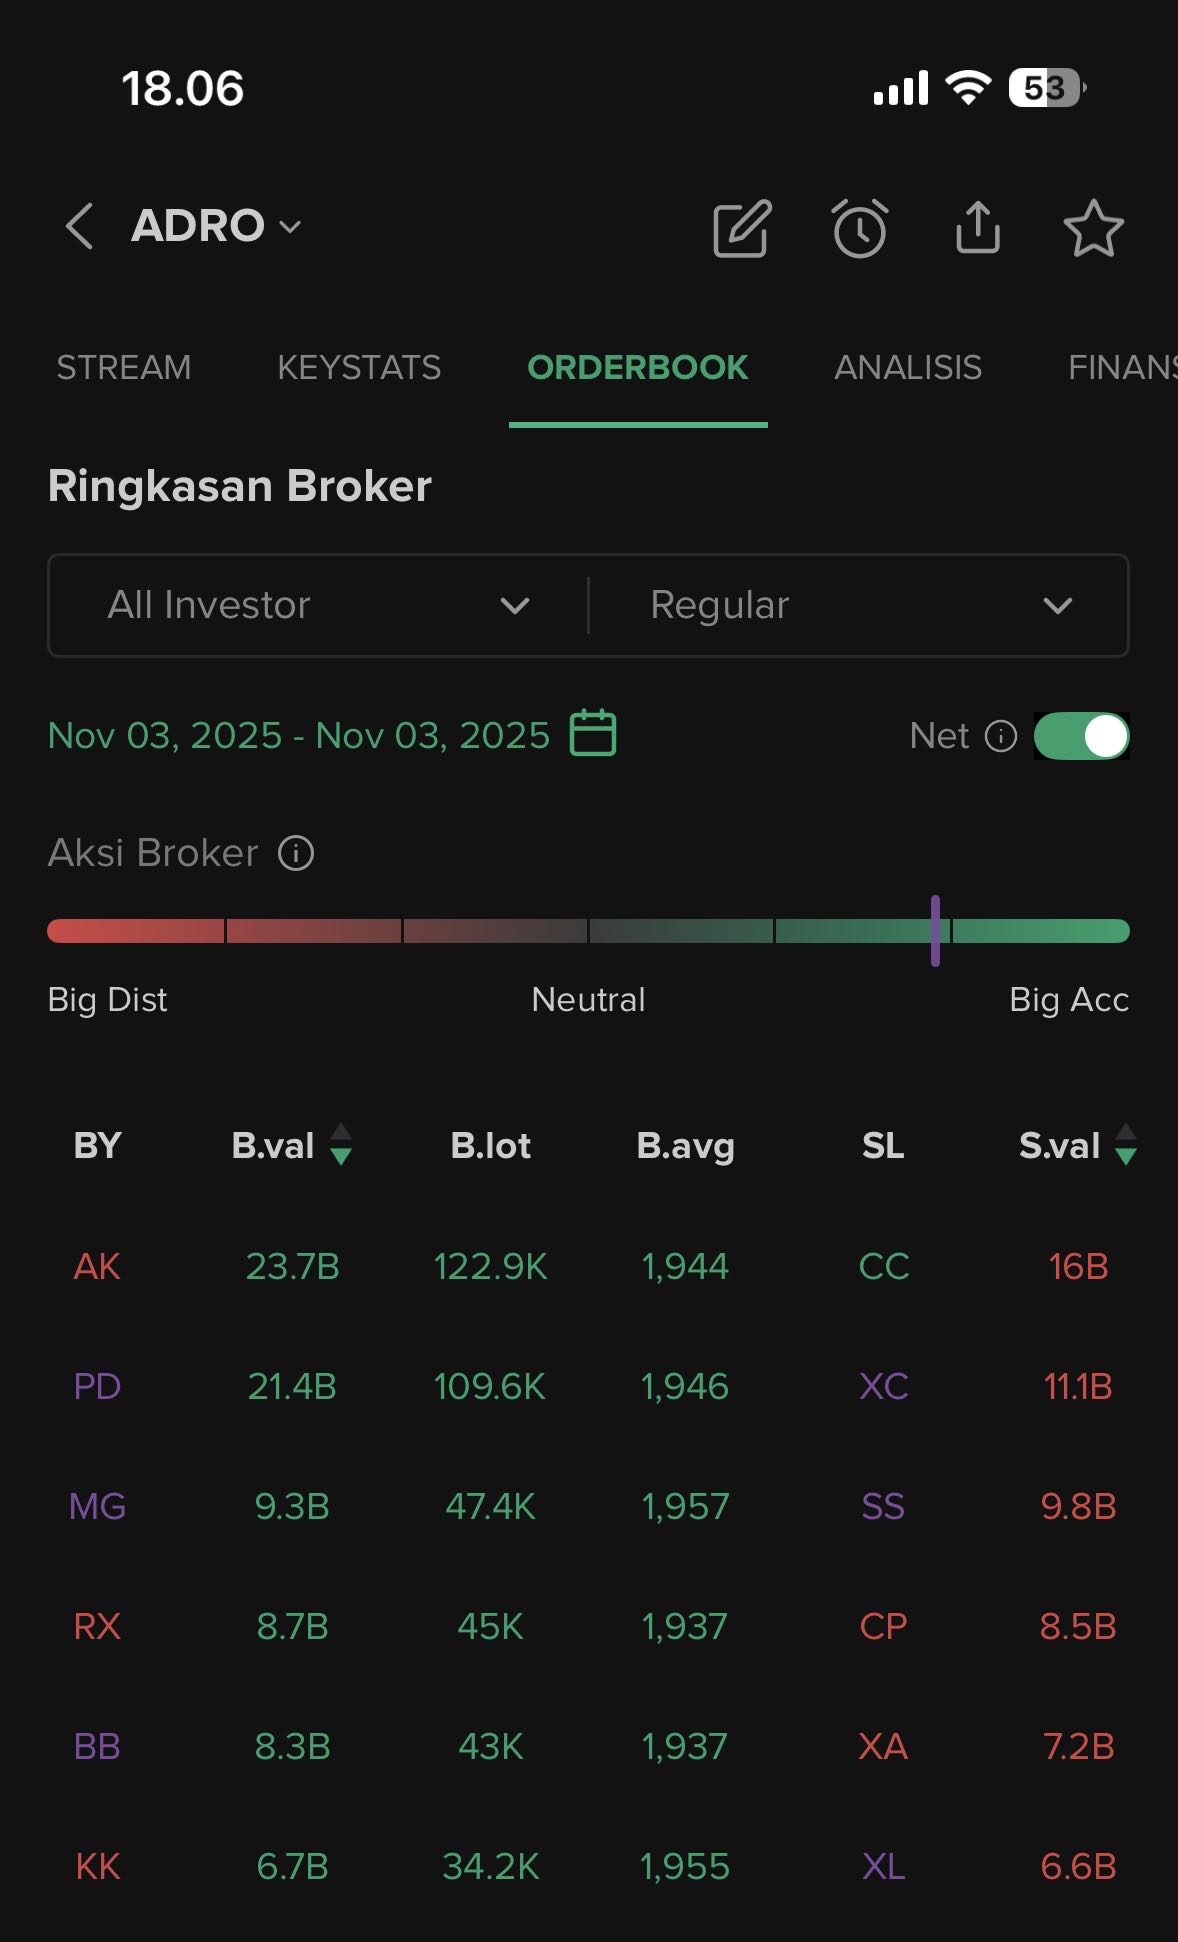Switch to the KEYSTATS tab
This screenshot has width=1178, height=1942.
click(359, 368)
